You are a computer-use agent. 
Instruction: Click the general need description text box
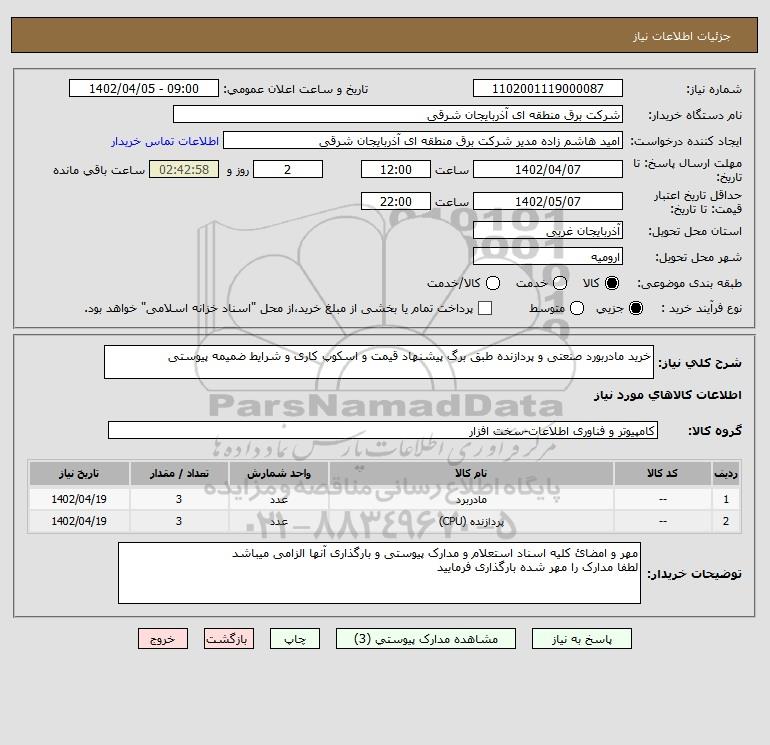click(x=379, y=362)
